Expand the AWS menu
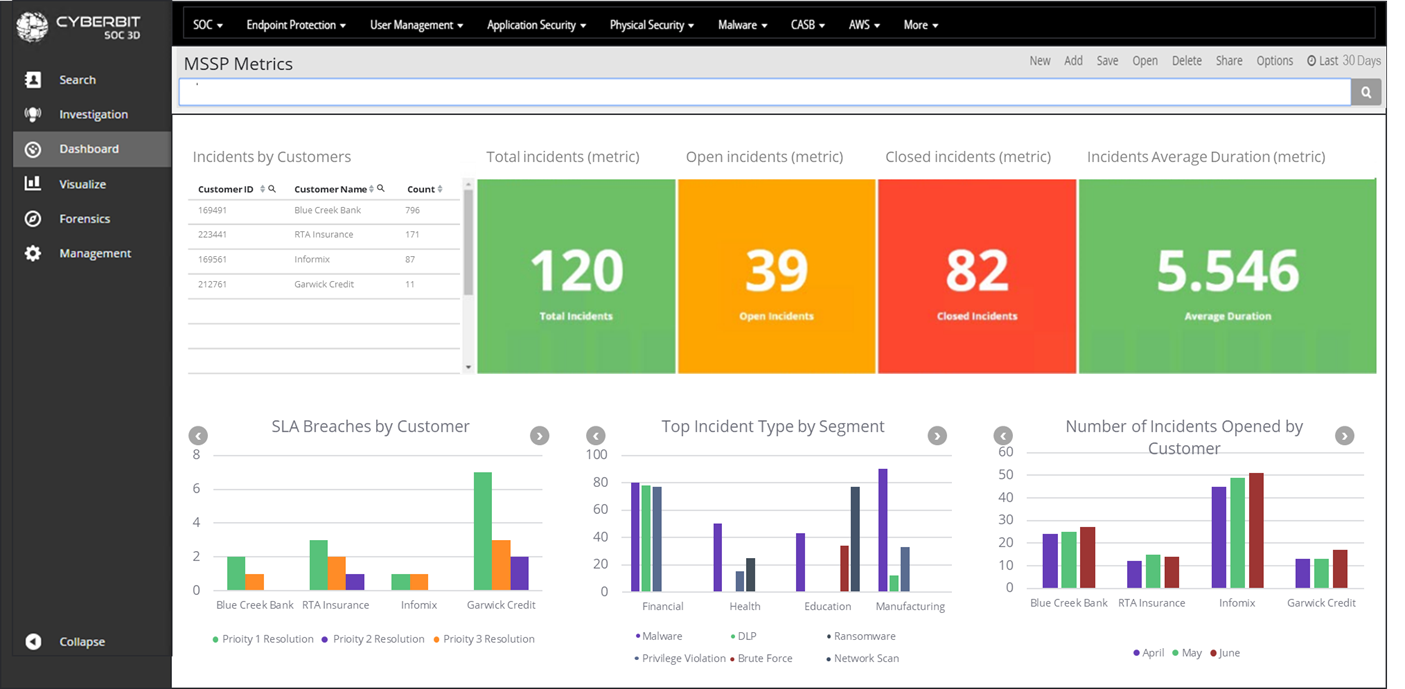1405x689 pixels. [865, 25]
